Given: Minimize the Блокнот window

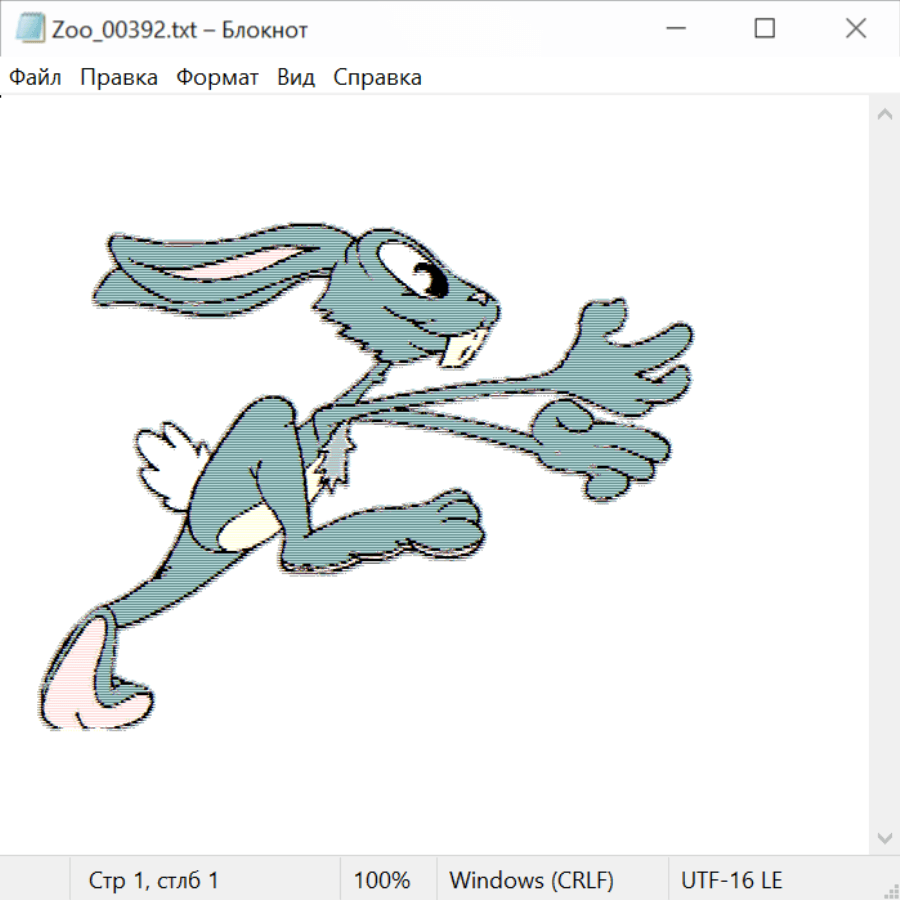Looking at the screenshot, I should pyautogui.click(x=674, y=29).
